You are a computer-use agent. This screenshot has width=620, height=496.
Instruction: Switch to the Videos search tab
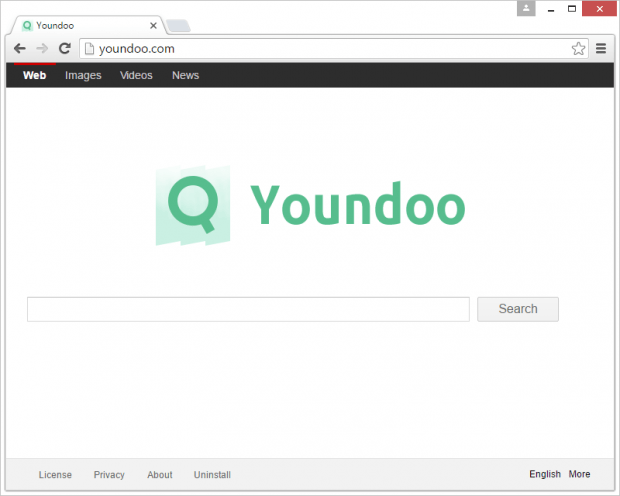coord(136,75)
